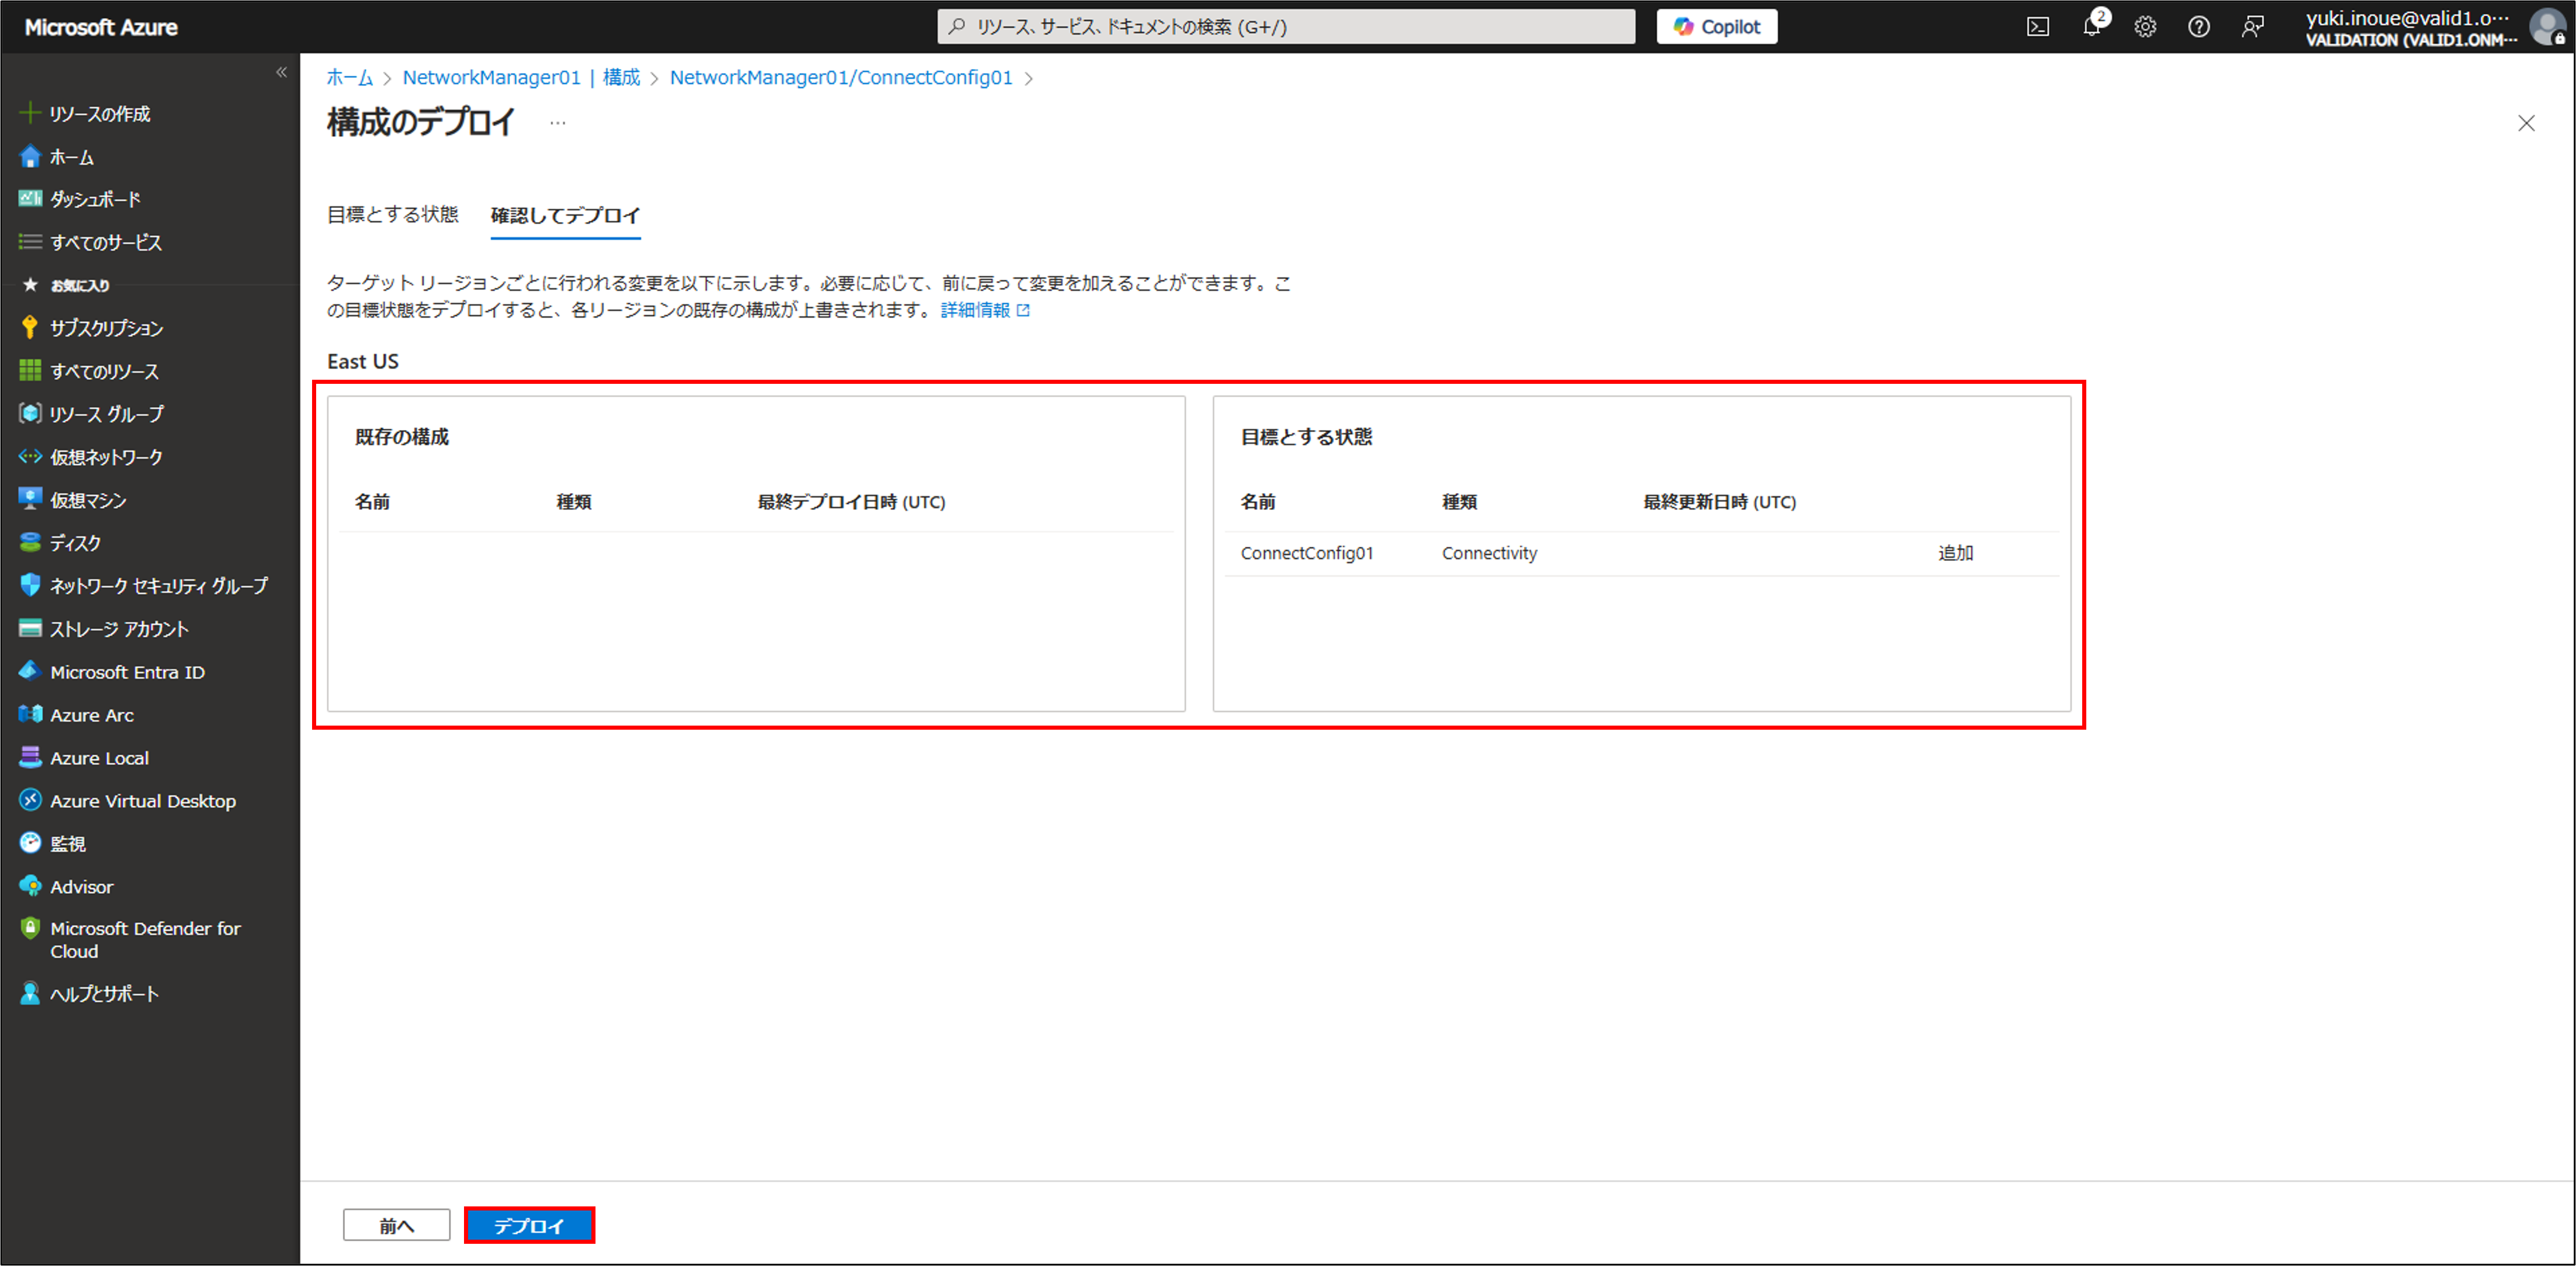
Task: Click the resource search box
Action: click(1286, 27)
